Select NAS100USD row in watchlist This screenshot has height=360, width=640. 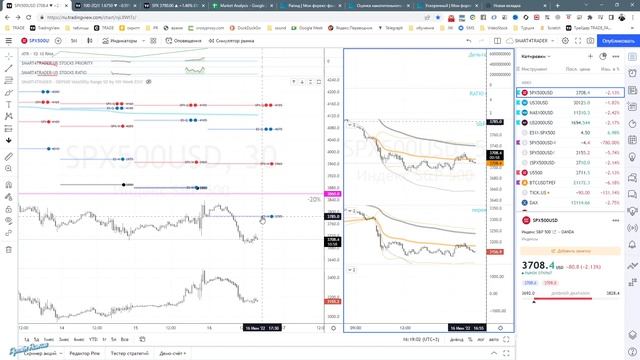[570, 113]
